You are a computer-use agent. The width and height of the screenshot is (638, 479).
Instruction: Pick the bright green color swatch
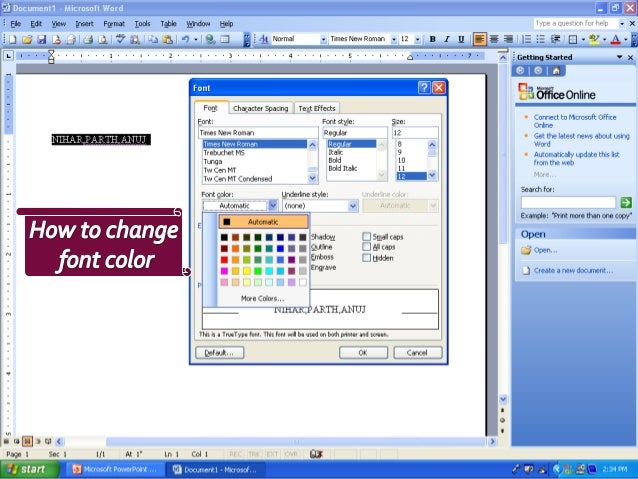258,271
